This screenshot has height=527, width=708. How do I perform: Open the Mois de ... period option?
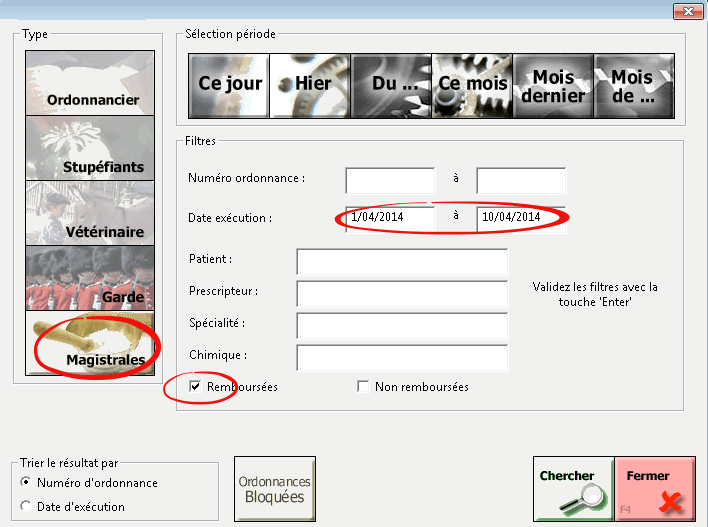634,86
